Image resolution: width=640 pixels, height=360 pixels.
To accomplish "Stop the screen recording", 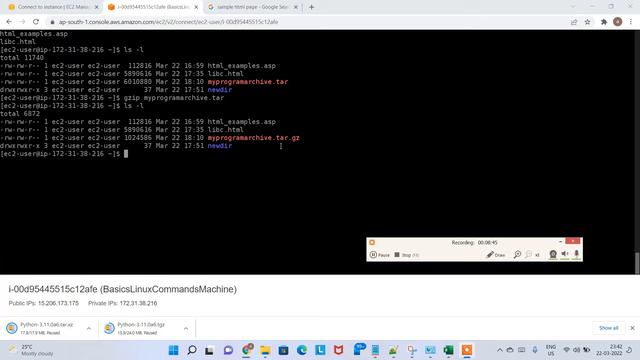I will (407, 255).
